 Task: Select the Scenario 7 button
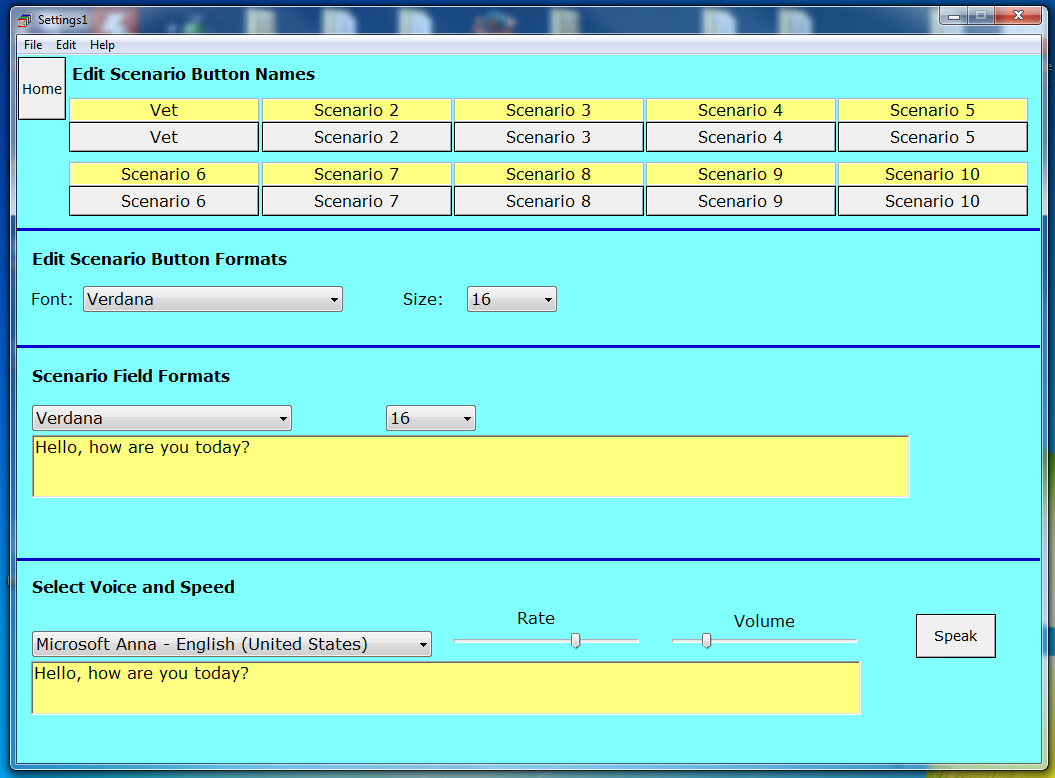pyautogui.click(x=356, y=201)
